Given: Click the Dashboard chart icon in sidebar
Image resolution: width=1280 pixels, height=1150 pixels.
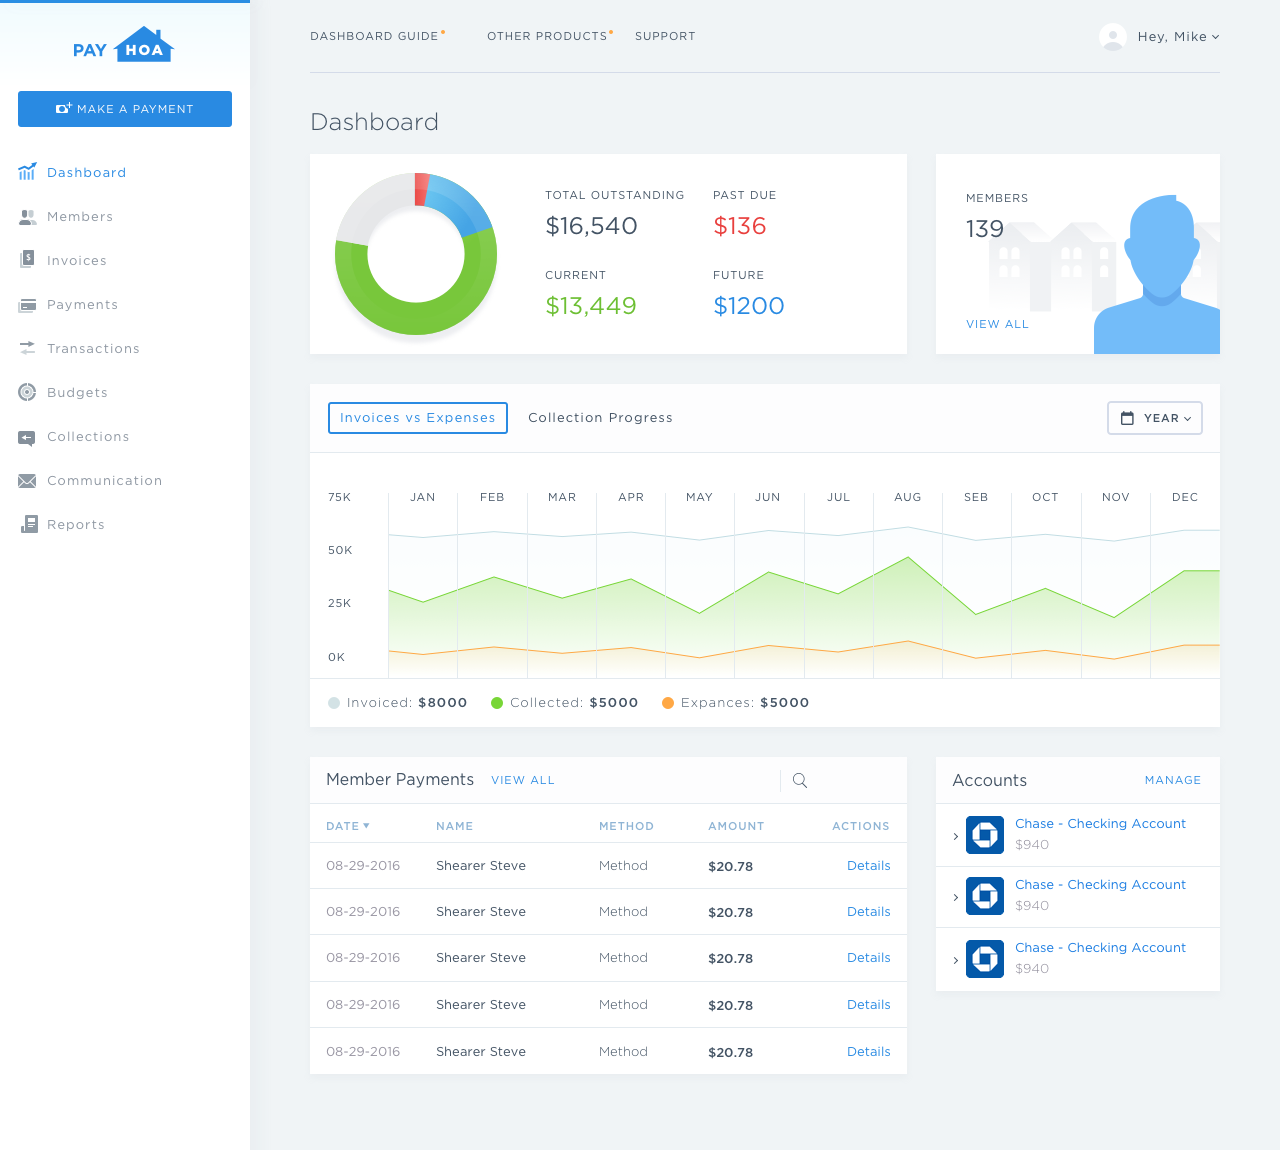Looking at the screenshot, I should 27,172.
